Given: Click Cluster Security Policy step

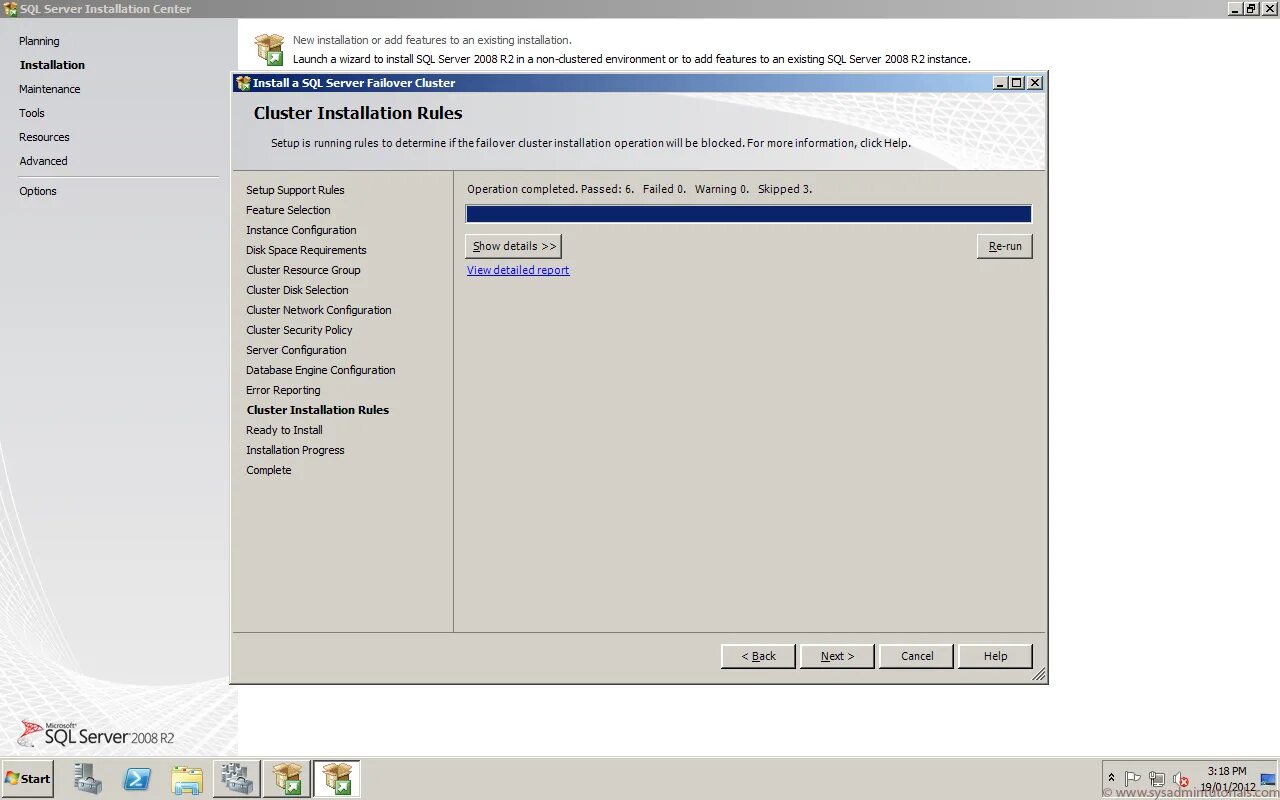Looking at the screenshot, I should (299, 330).
